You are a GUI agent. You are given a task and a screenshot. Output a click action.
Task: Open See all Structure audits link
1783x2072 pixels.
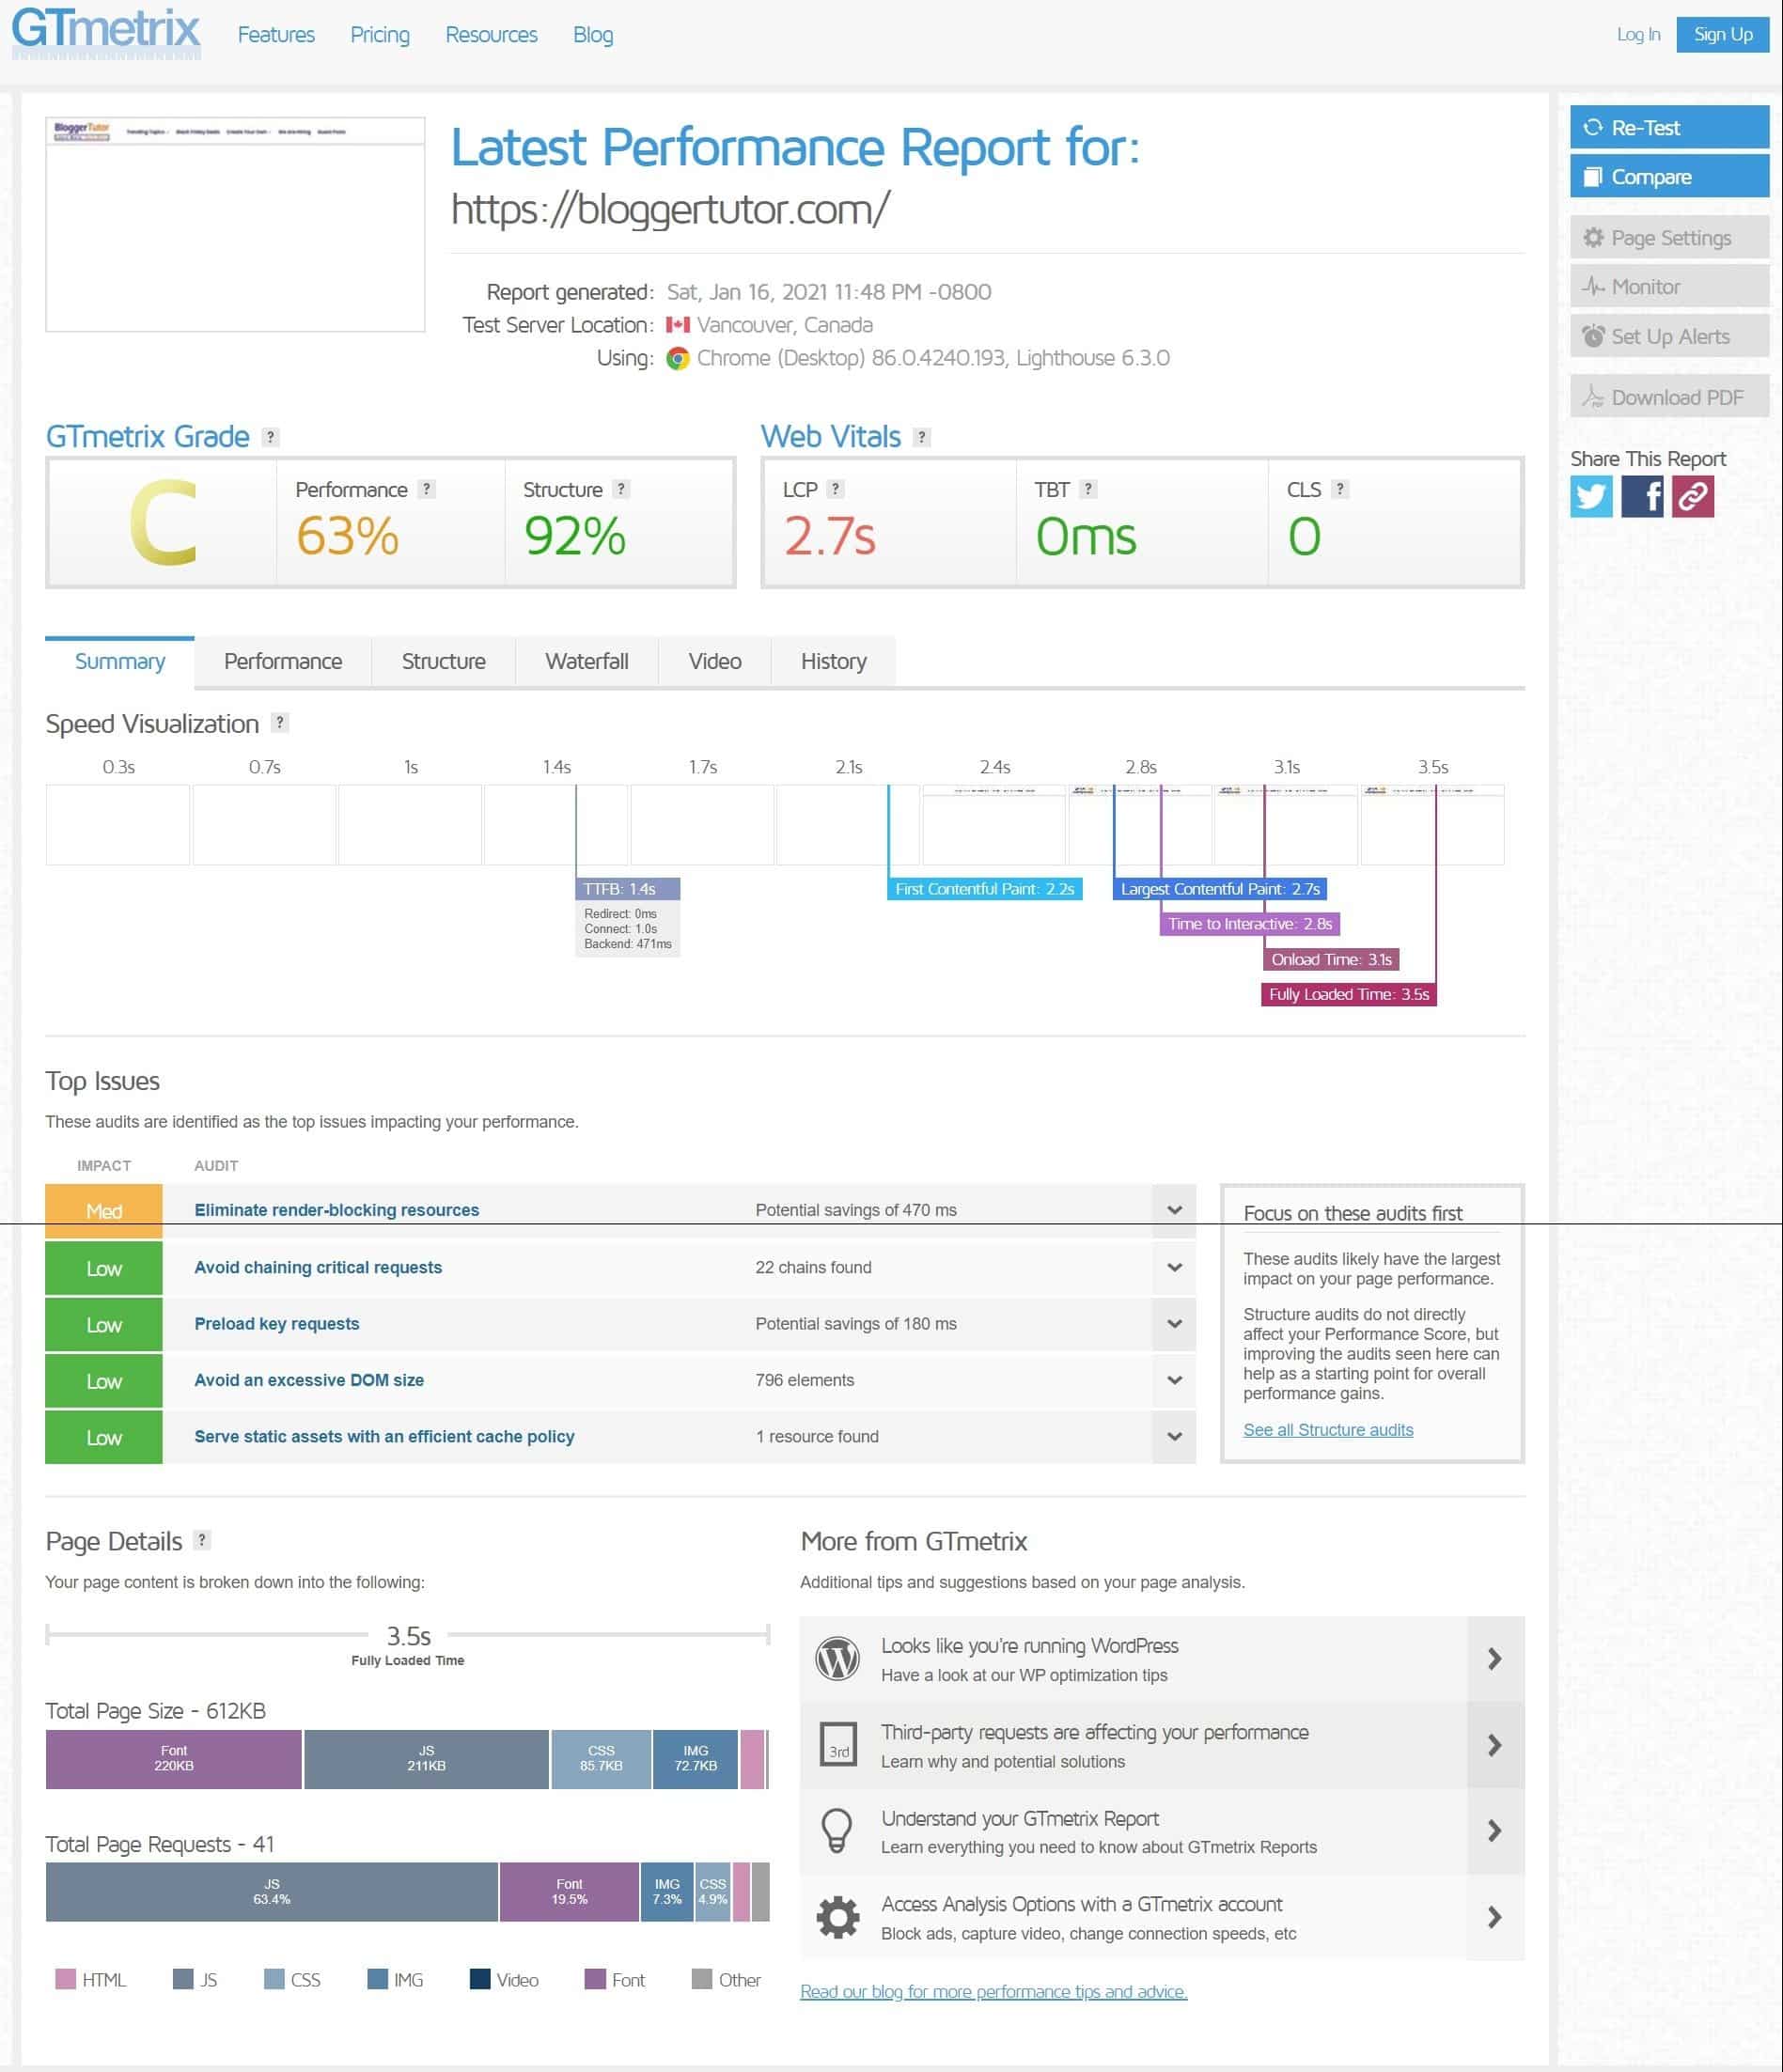[1328, 1430]
